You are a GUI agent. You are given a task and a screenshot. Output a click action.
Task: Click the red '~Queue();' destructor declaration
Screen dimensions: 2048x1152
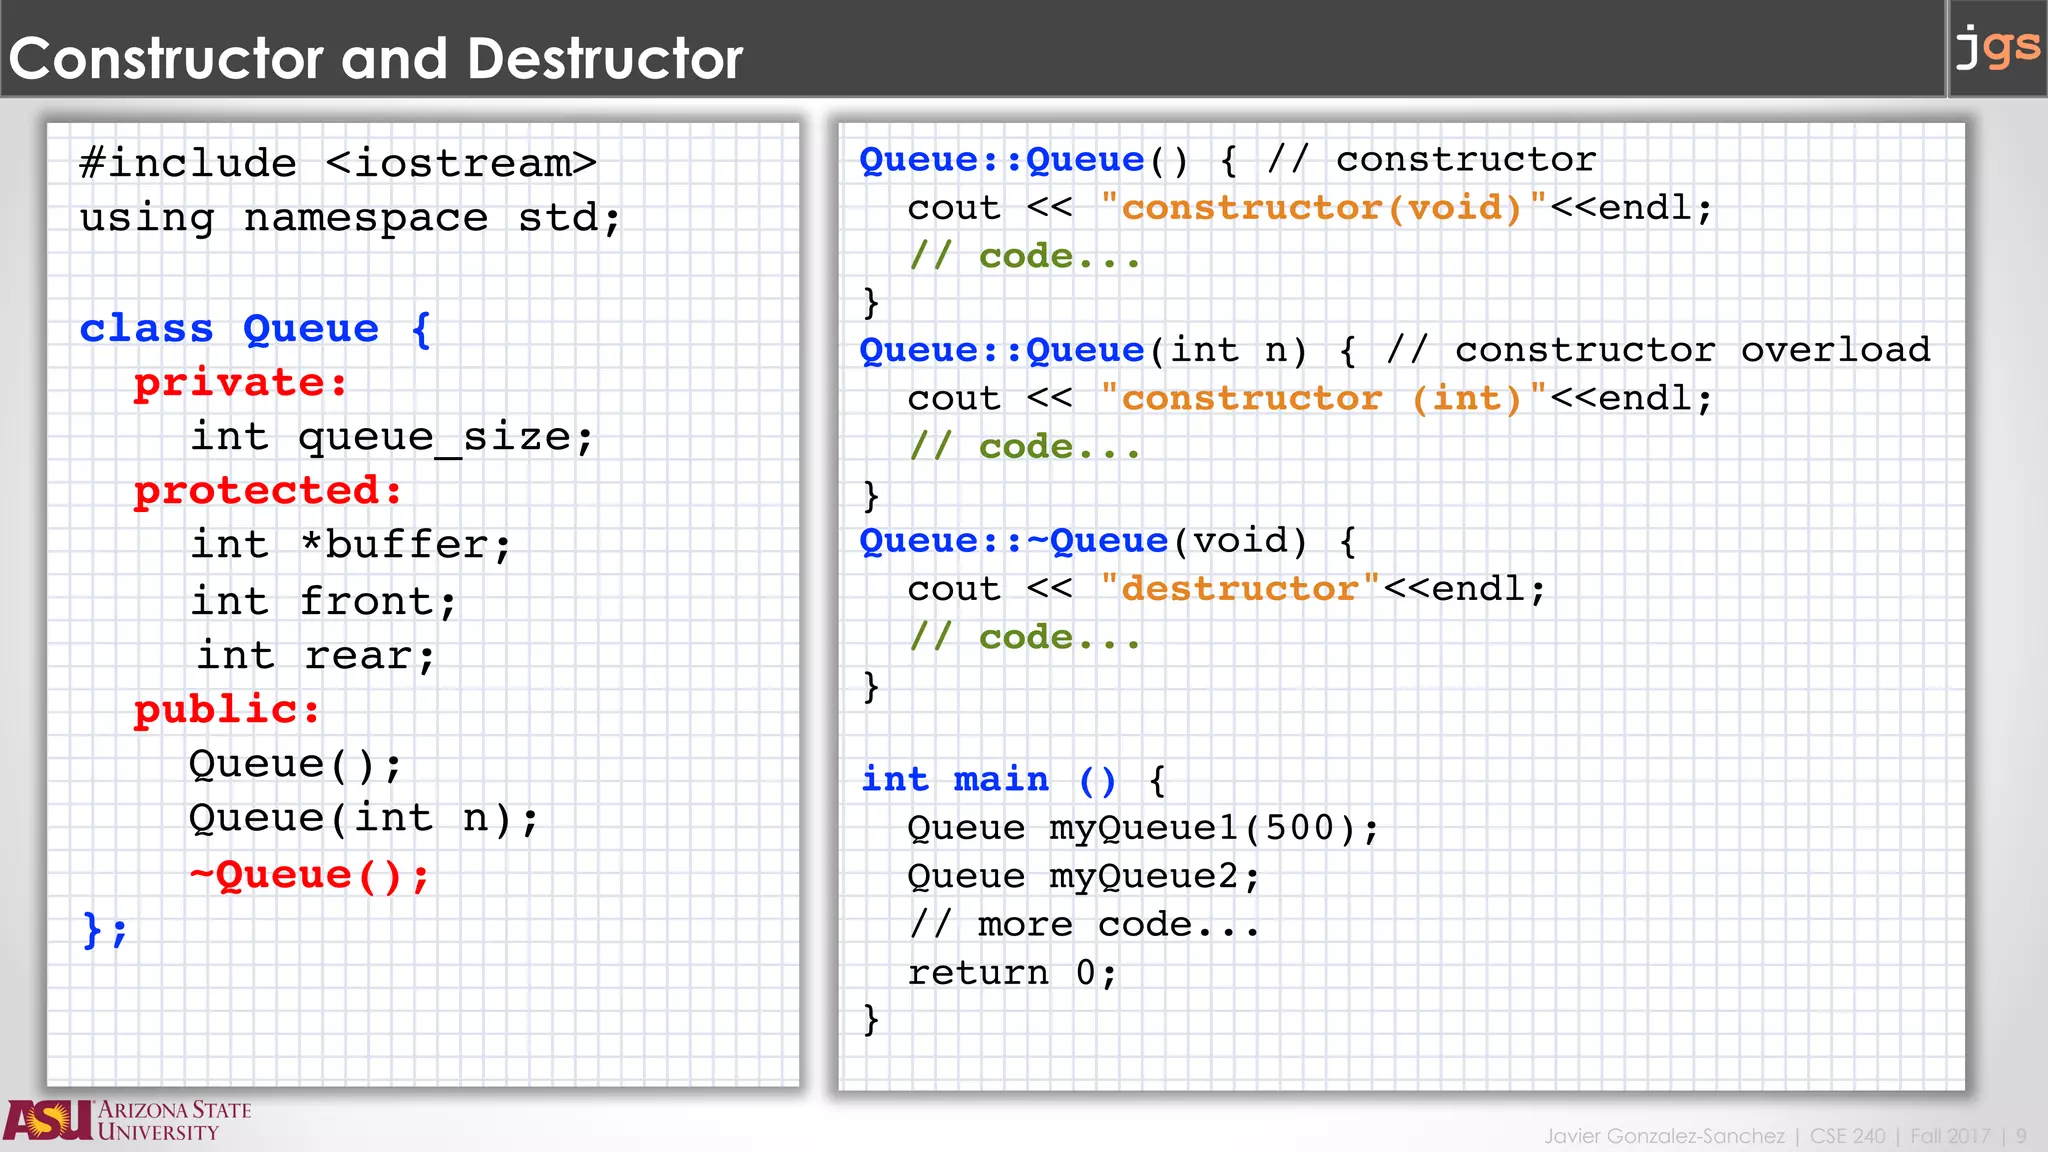pos(309,876)
